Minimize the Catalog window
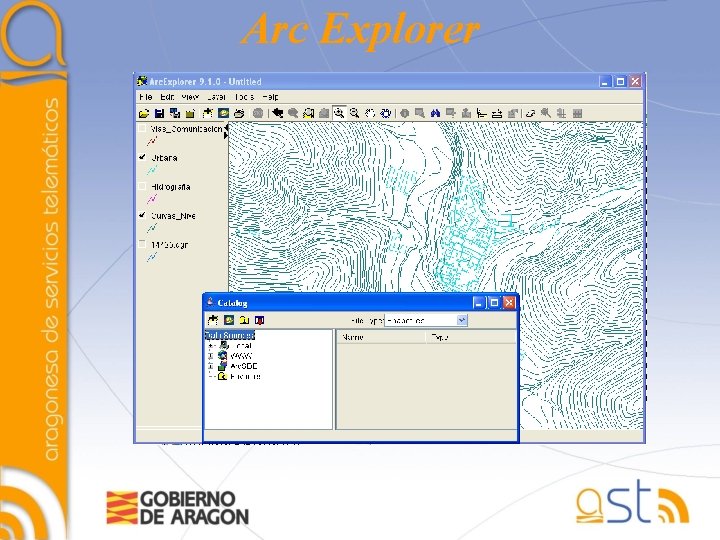 click(x=478, y=303)
